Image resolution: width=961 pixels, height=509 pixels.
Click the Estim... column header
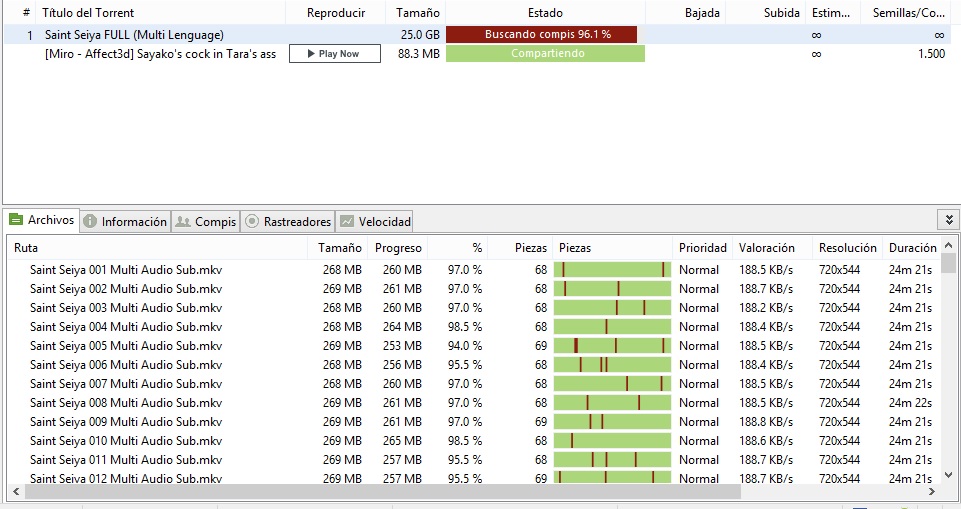(x=830, y=13)
